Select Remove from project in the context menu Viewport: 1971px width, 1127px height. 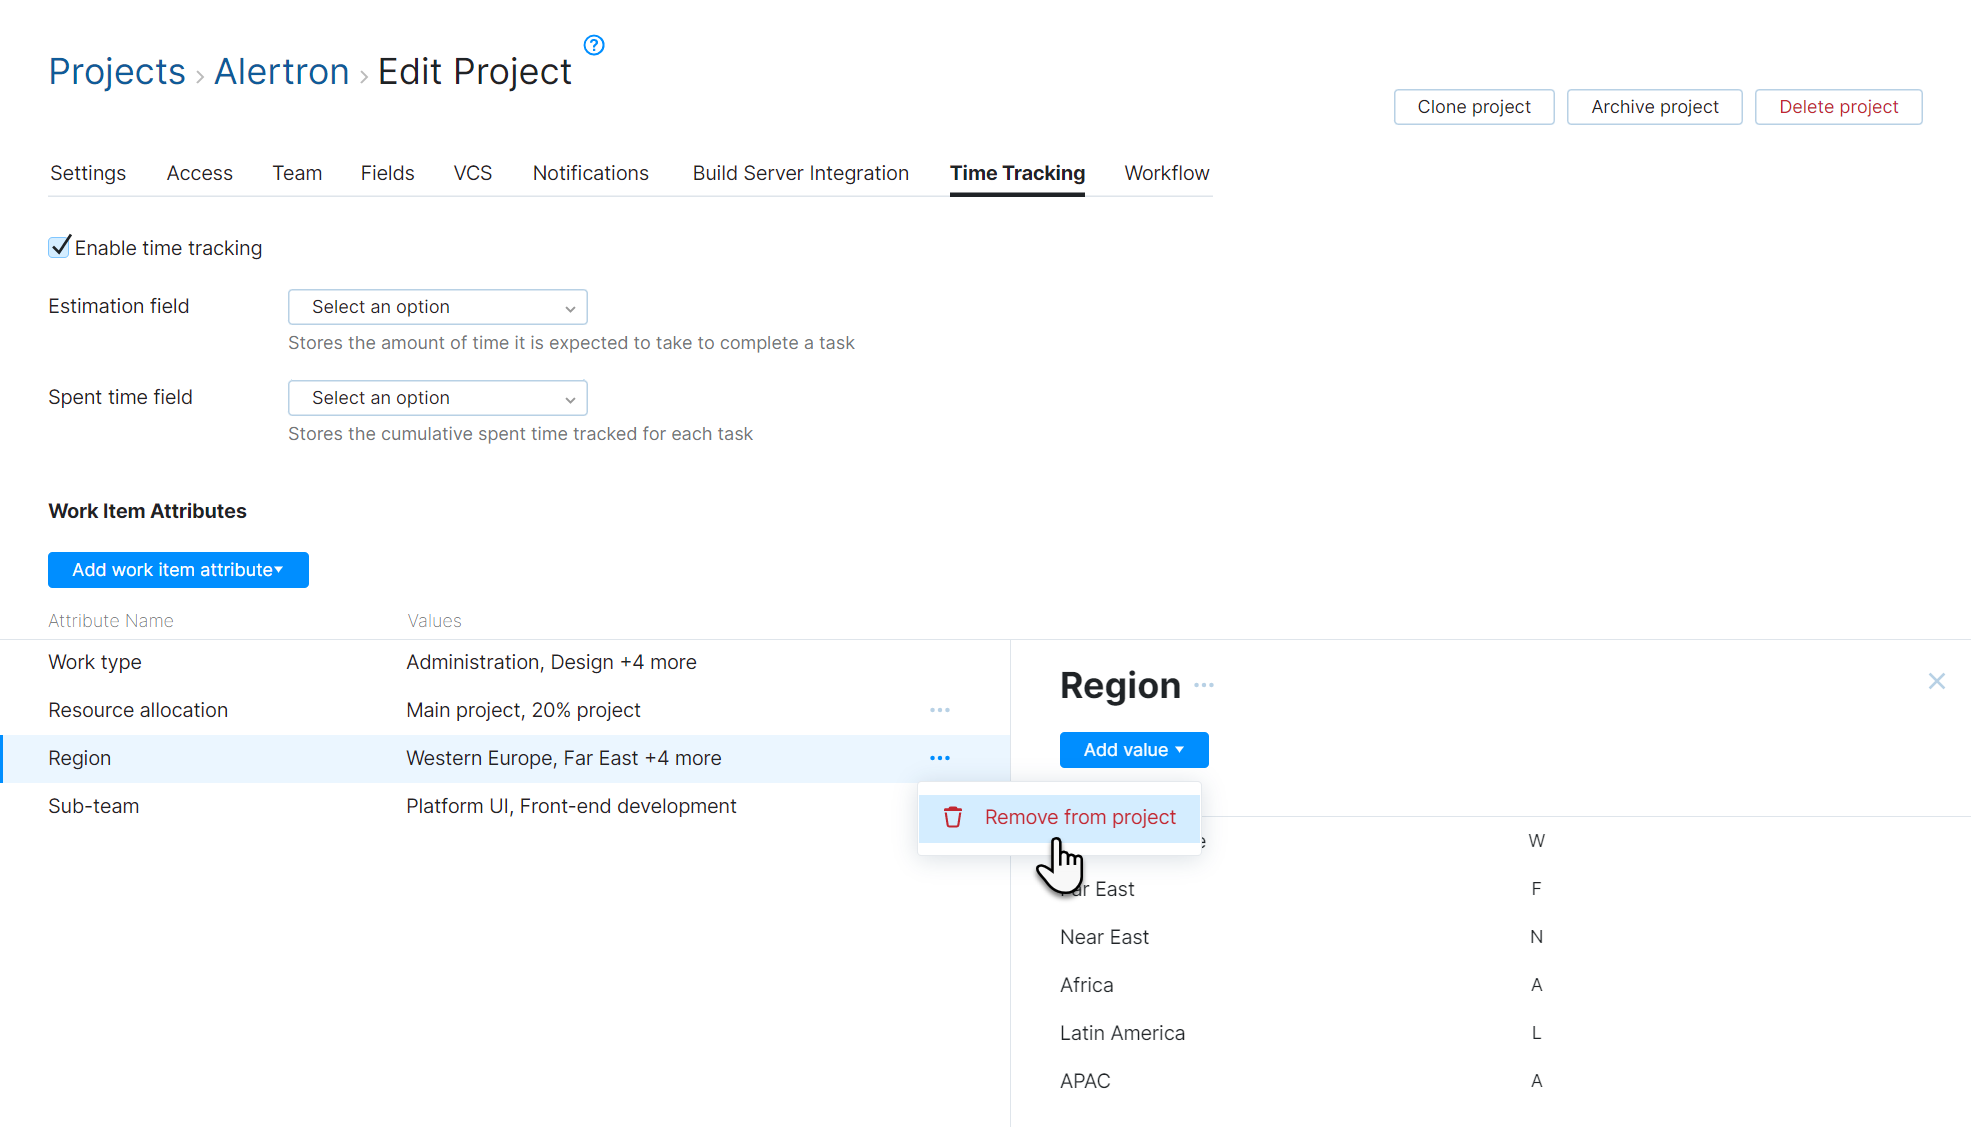tap(1080, 817)
